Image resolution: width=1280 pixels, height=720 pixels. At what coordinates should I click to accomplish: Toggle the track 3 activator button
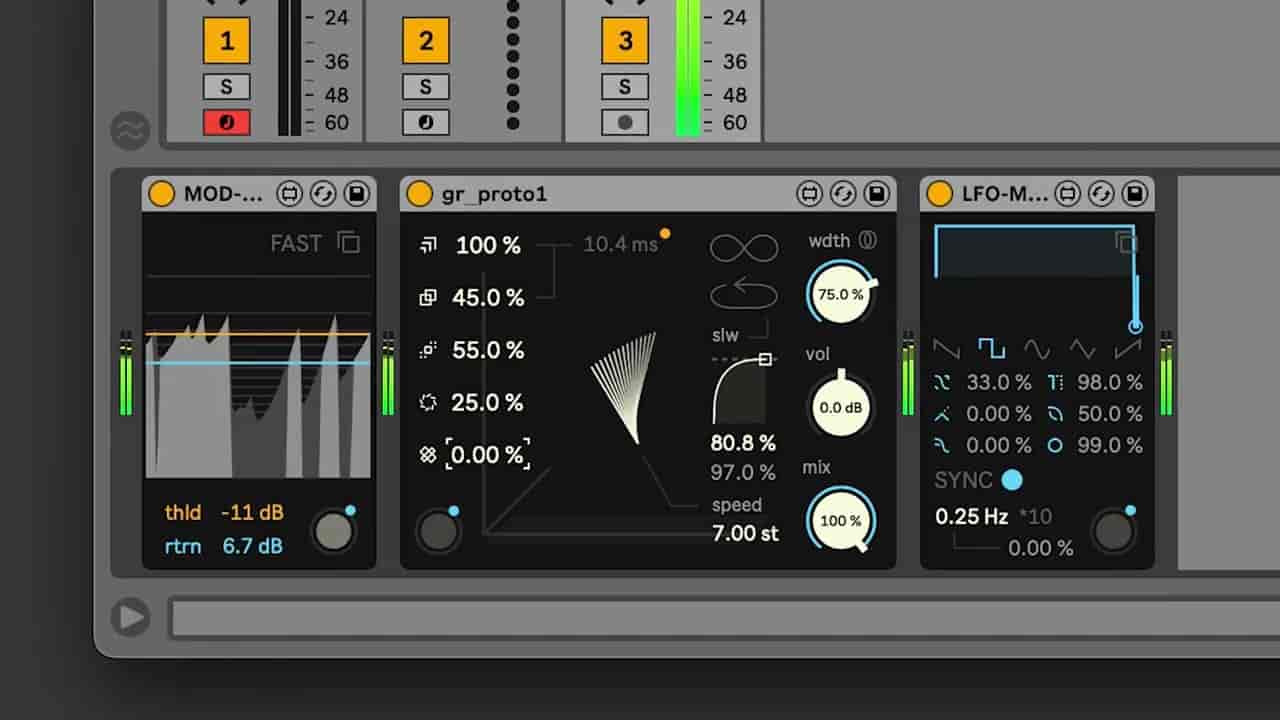(x=625, y=41)
